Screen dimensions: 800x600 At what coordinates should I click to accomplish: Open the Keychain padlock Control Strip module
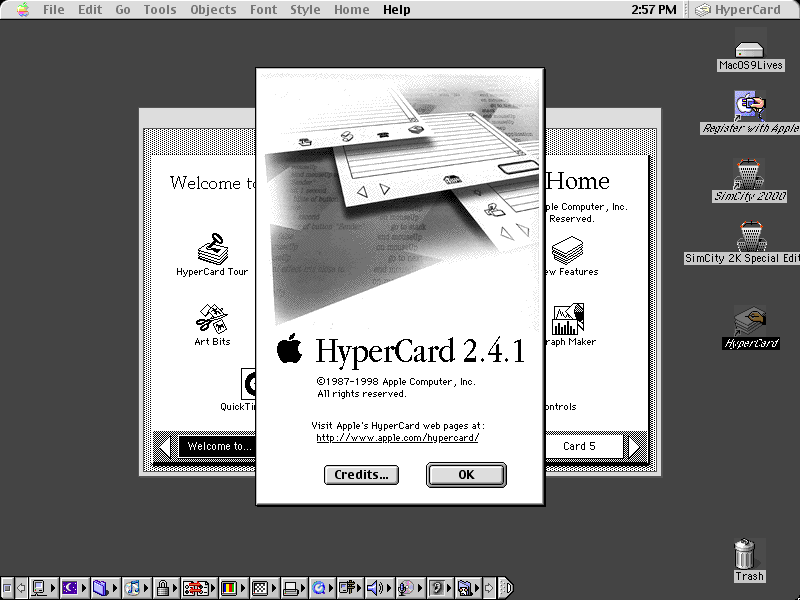point(163,588)
